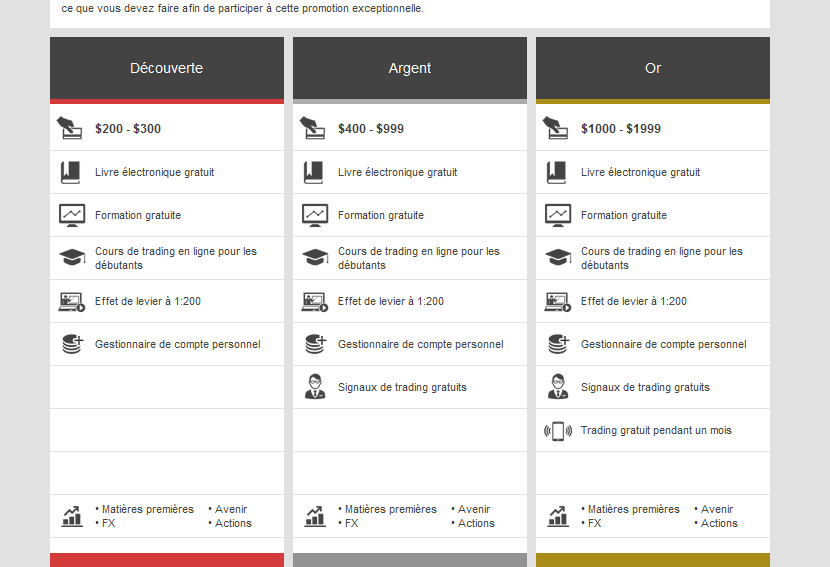Click 'Trading gratuit pendant un mois' text
This screenshot has width=830, height=567.
[656, 430]
